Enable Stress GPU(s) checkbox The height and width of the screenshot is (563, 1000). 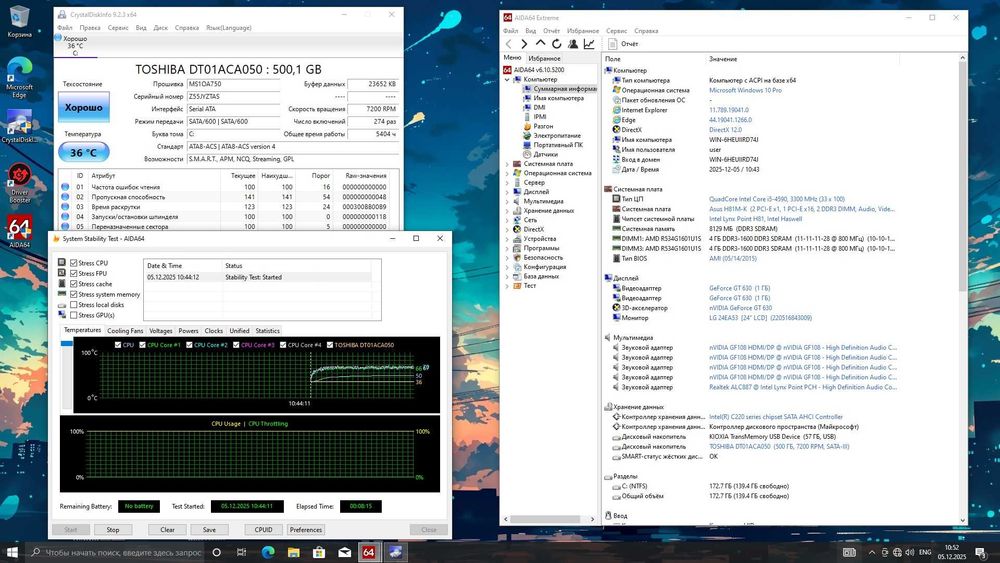73,315
